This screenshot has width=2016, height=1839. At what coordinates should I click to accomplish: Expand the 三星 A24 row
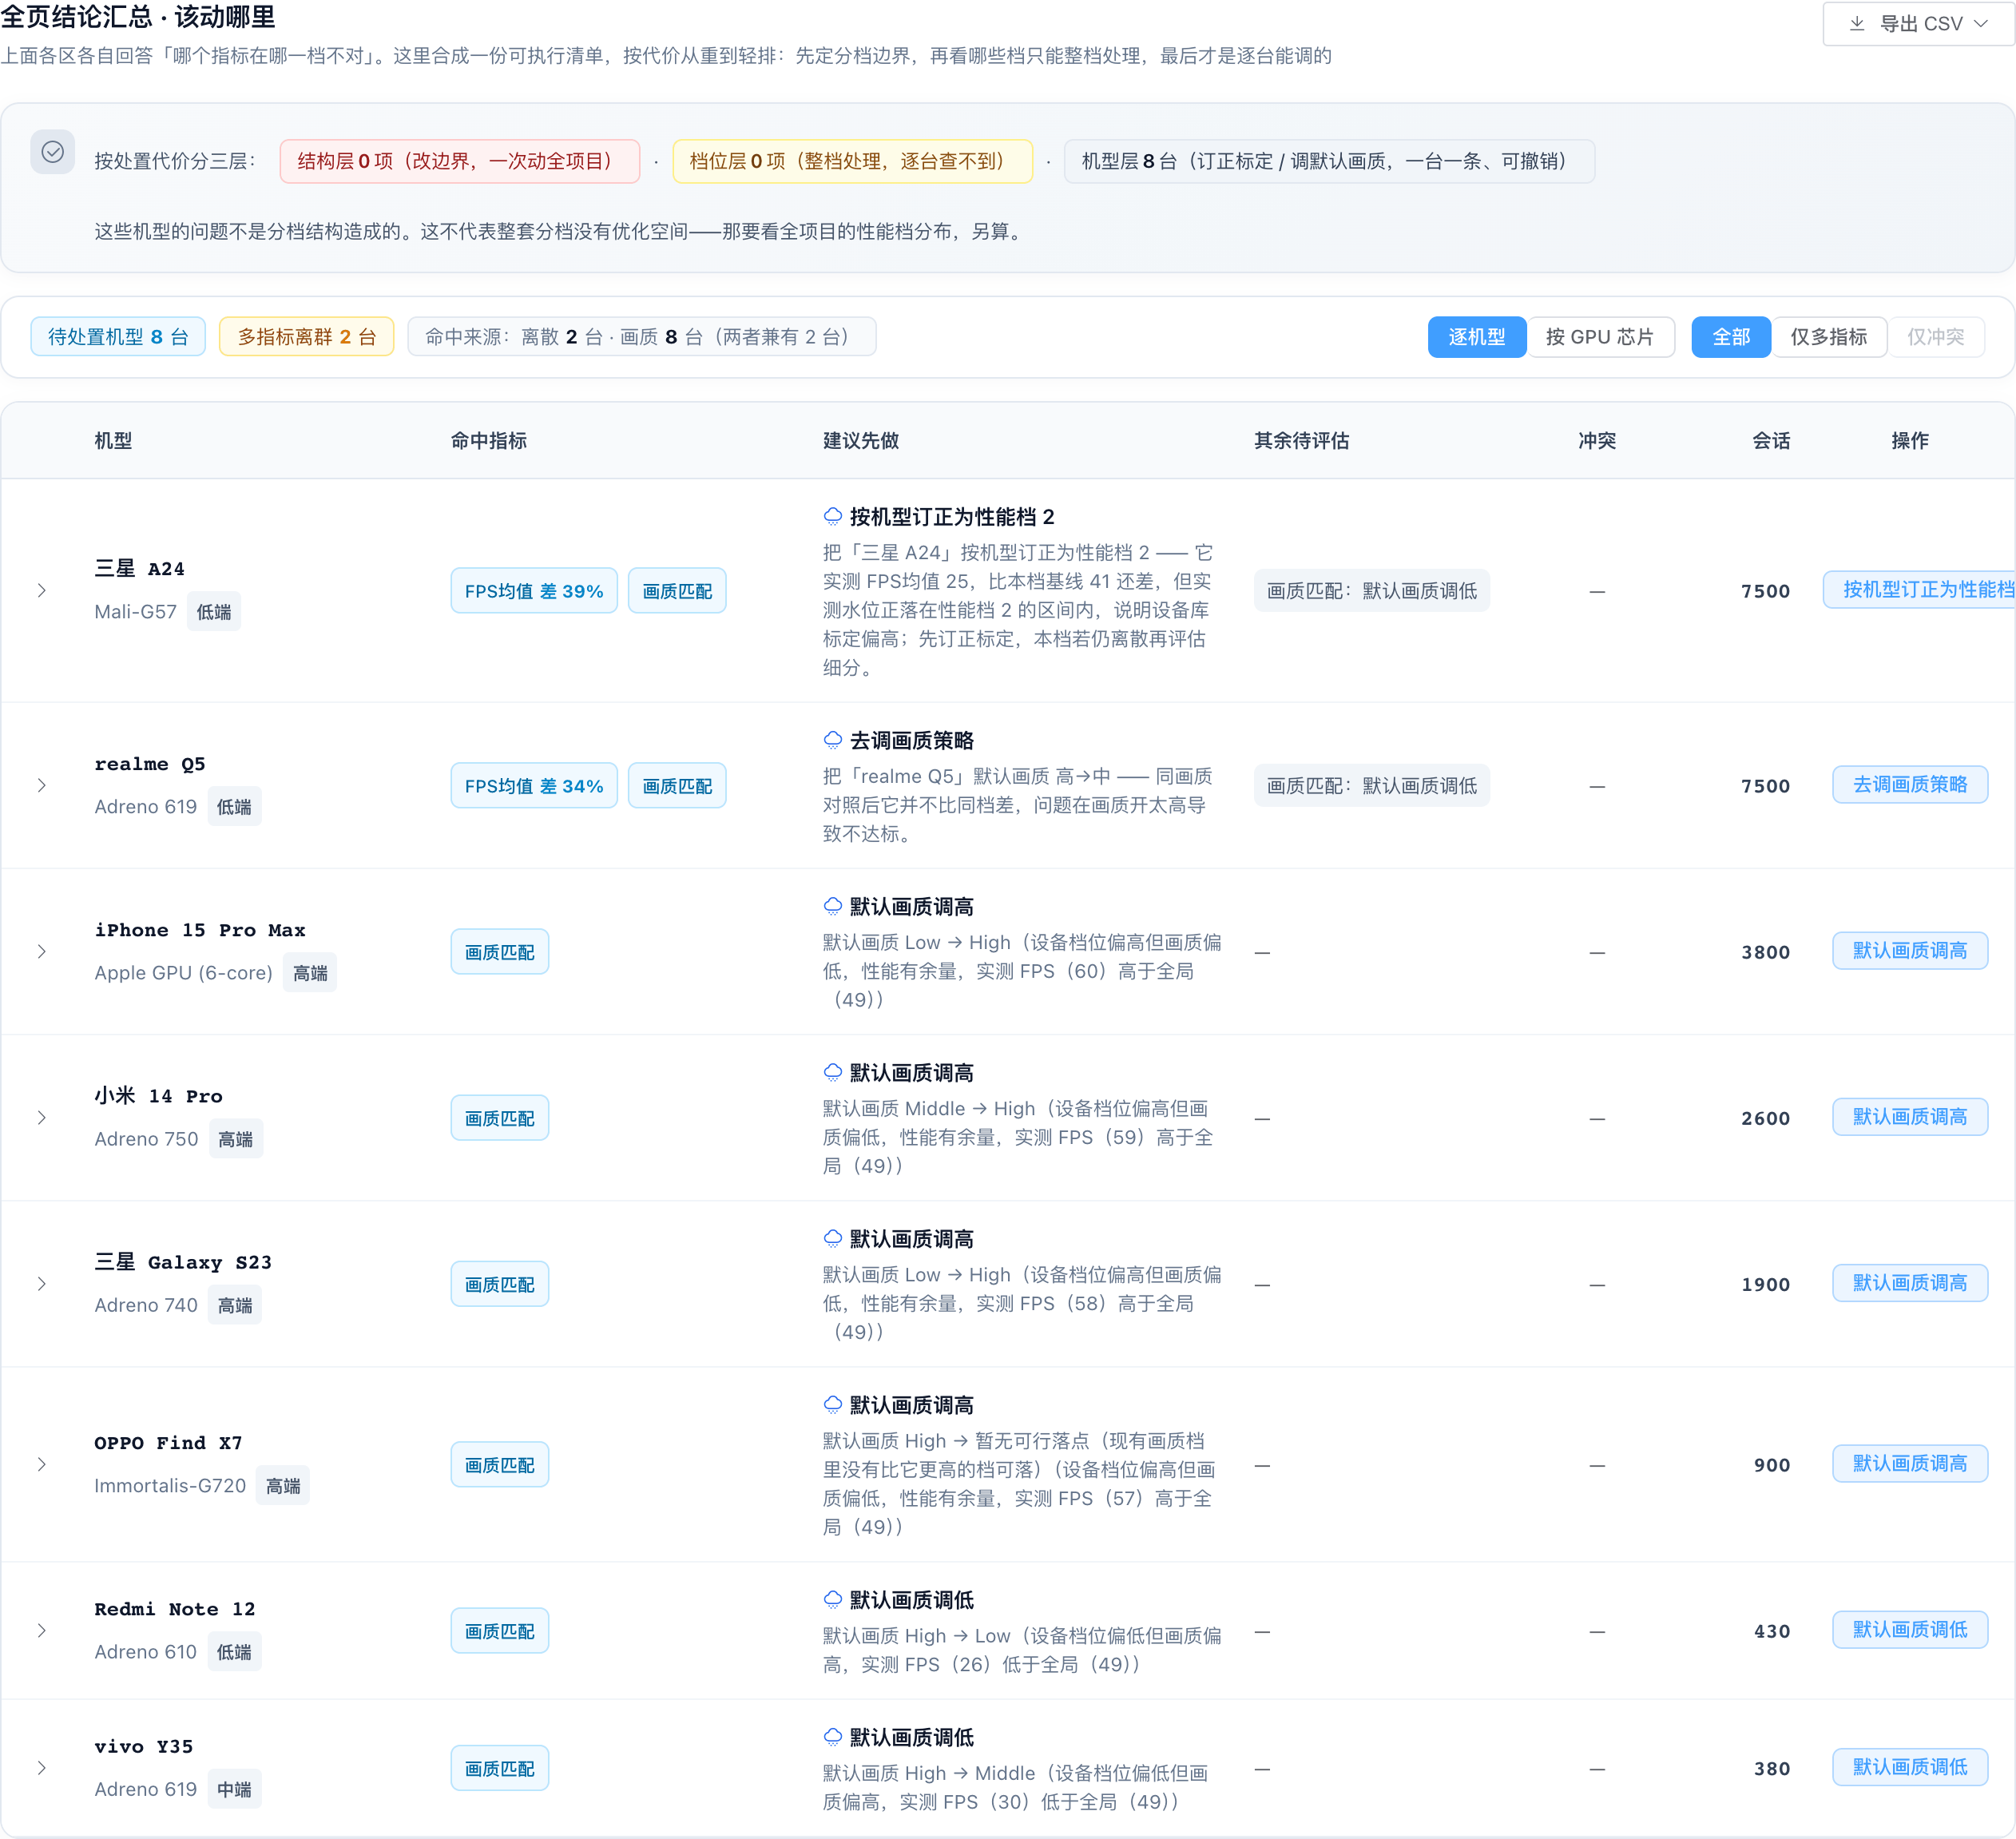point(42,590)
